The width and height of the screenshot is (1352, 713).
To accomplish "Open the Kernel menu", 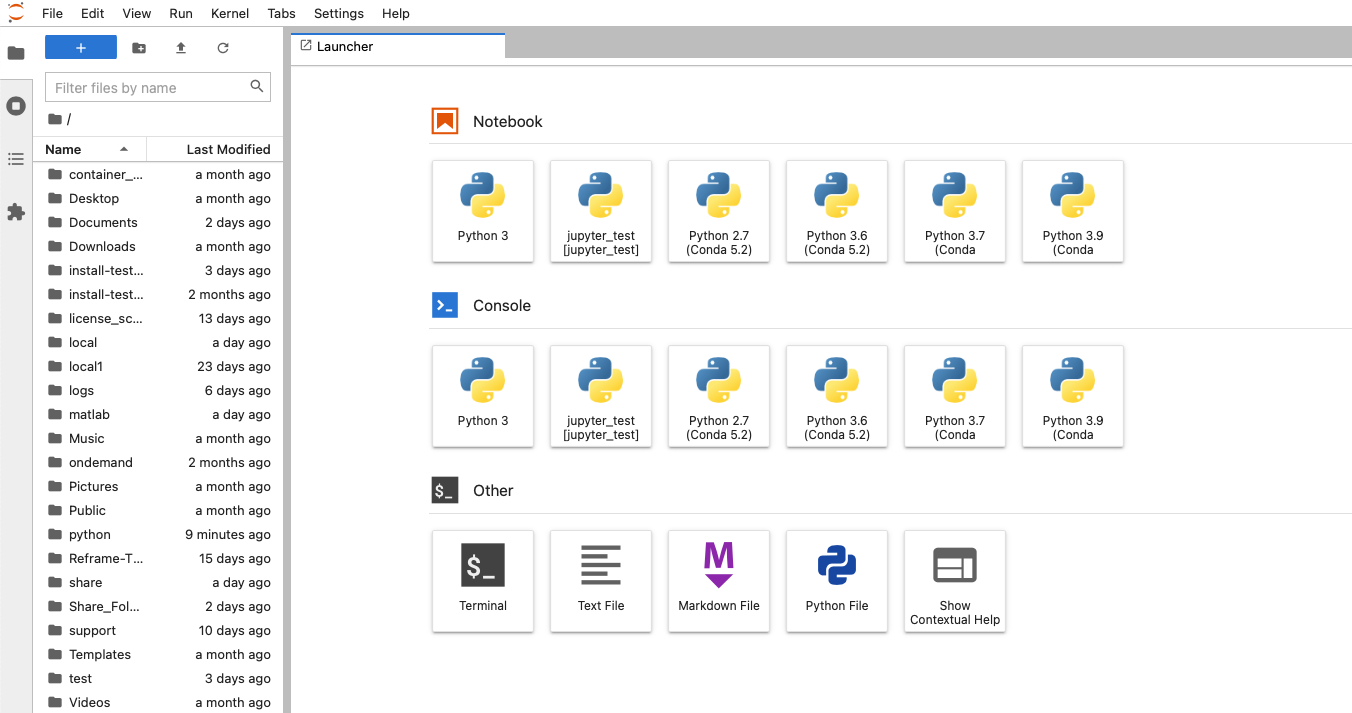I will [231, 13].
